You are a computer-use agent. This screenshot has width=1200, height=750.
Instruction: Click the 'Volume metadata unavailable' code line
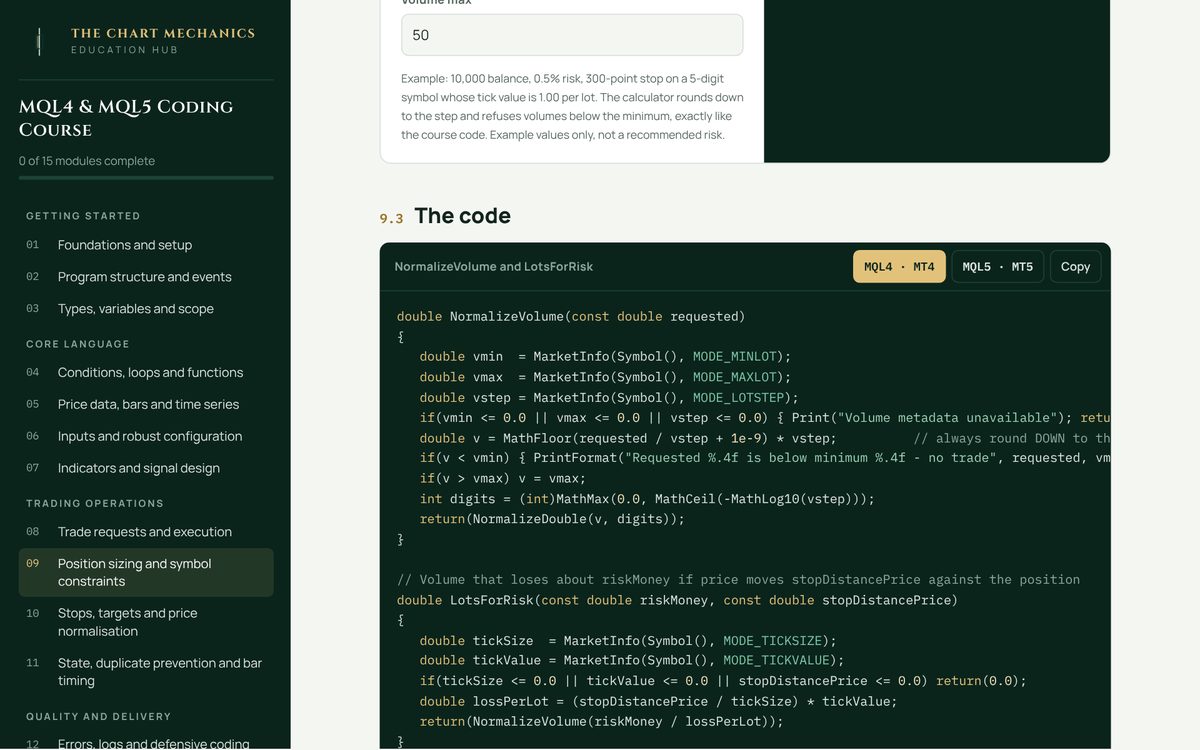[x=765, y=418]
